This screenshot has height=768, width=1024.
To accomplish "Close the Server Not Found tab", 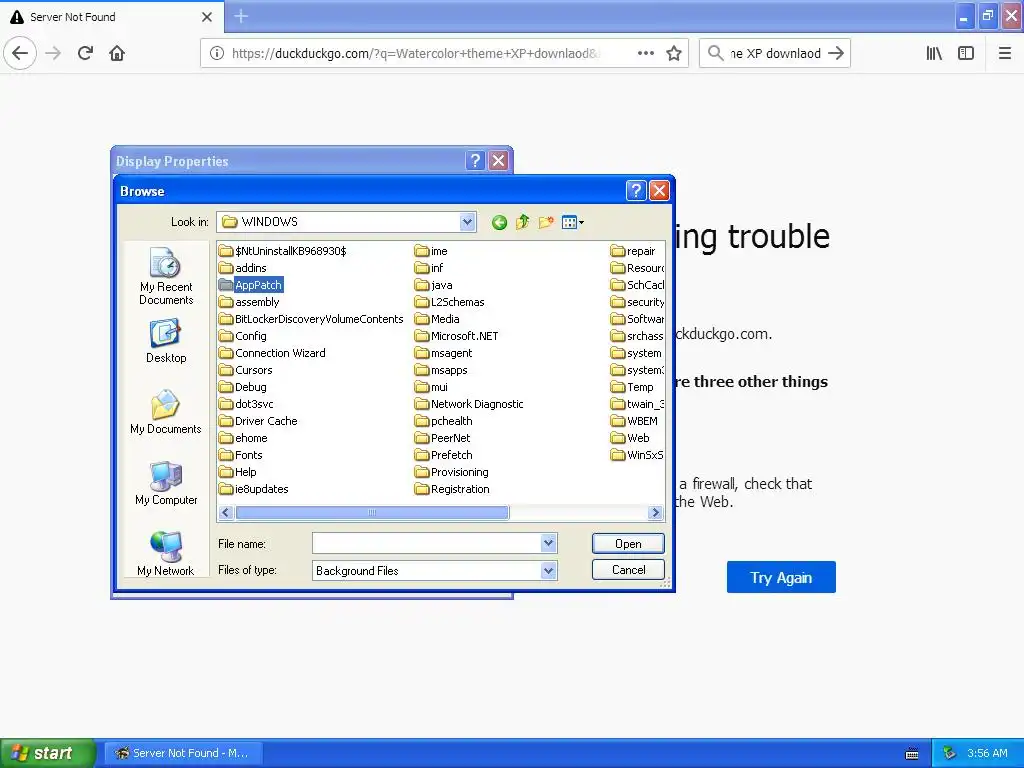I will click(x=207, y=17).
